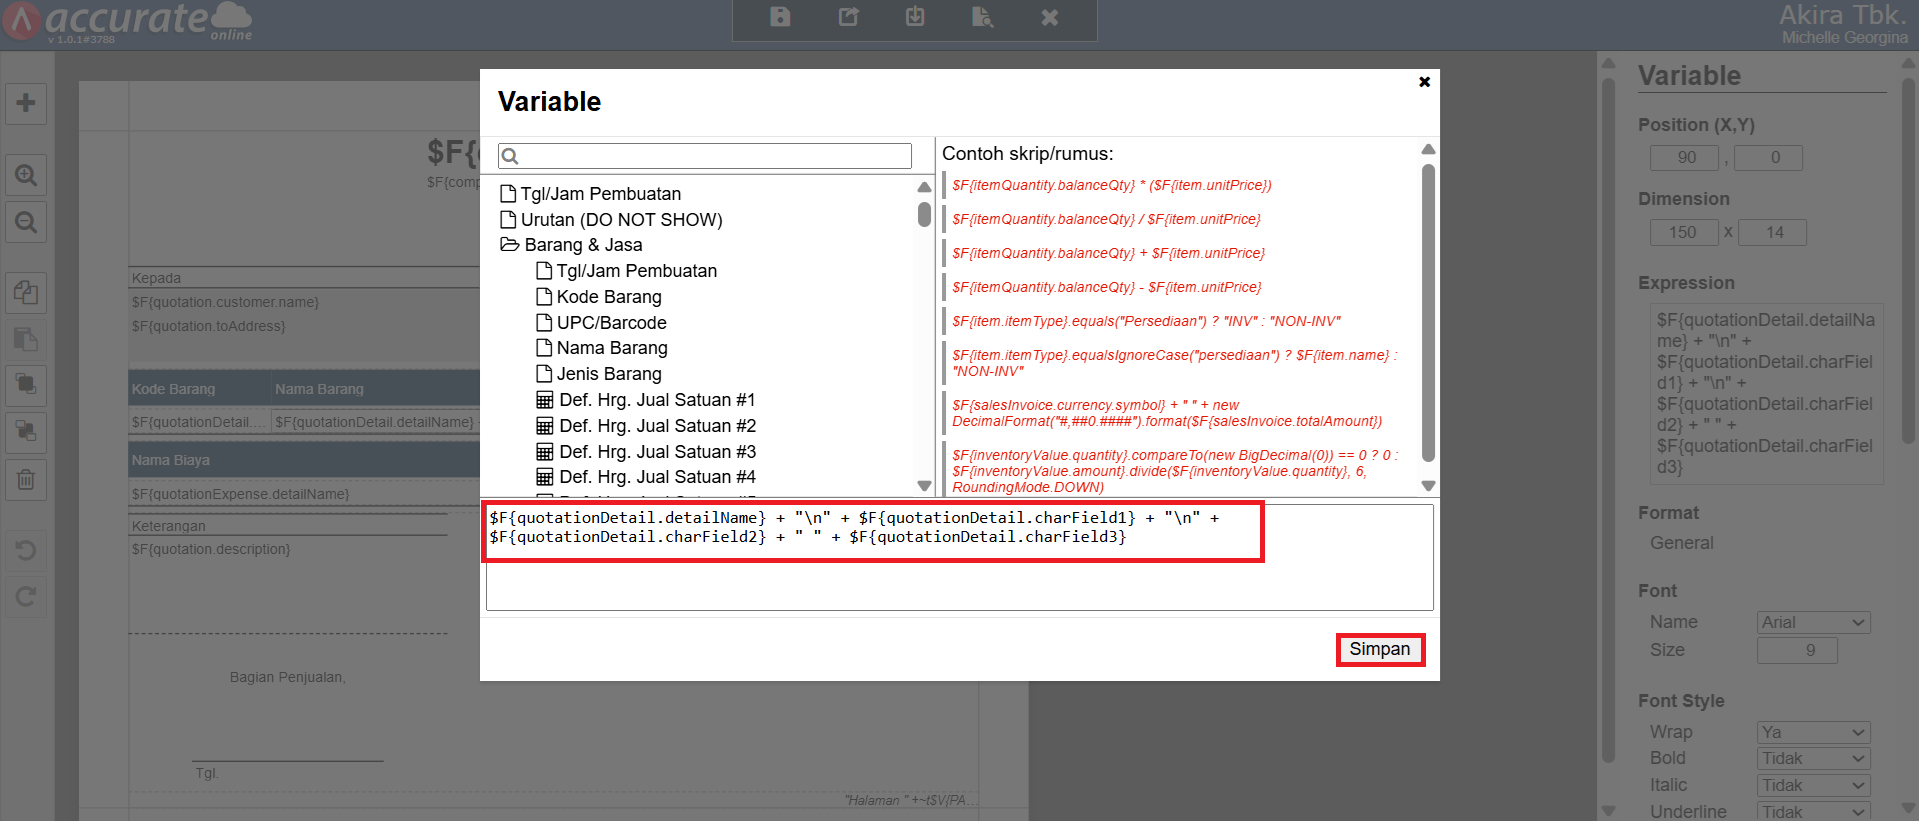This screenshot has height=821, width=1919.
Task: Open the Wrap dropdown set to Ya
Action: (x=1813, y=732)
